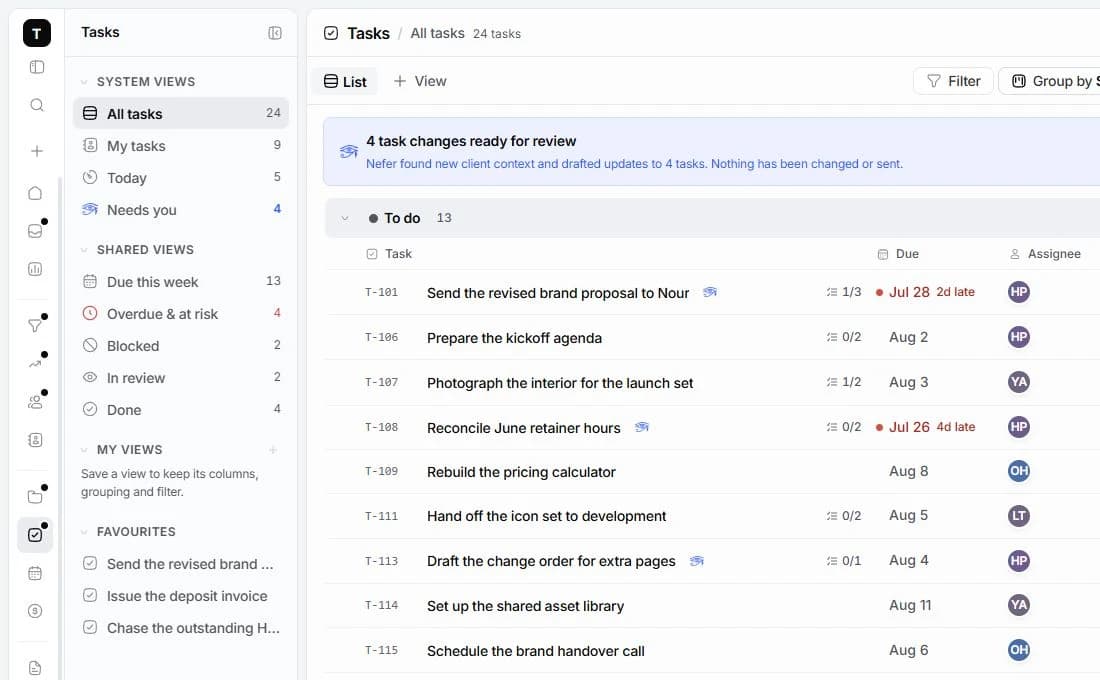Open the Today view

click(181, 178)
